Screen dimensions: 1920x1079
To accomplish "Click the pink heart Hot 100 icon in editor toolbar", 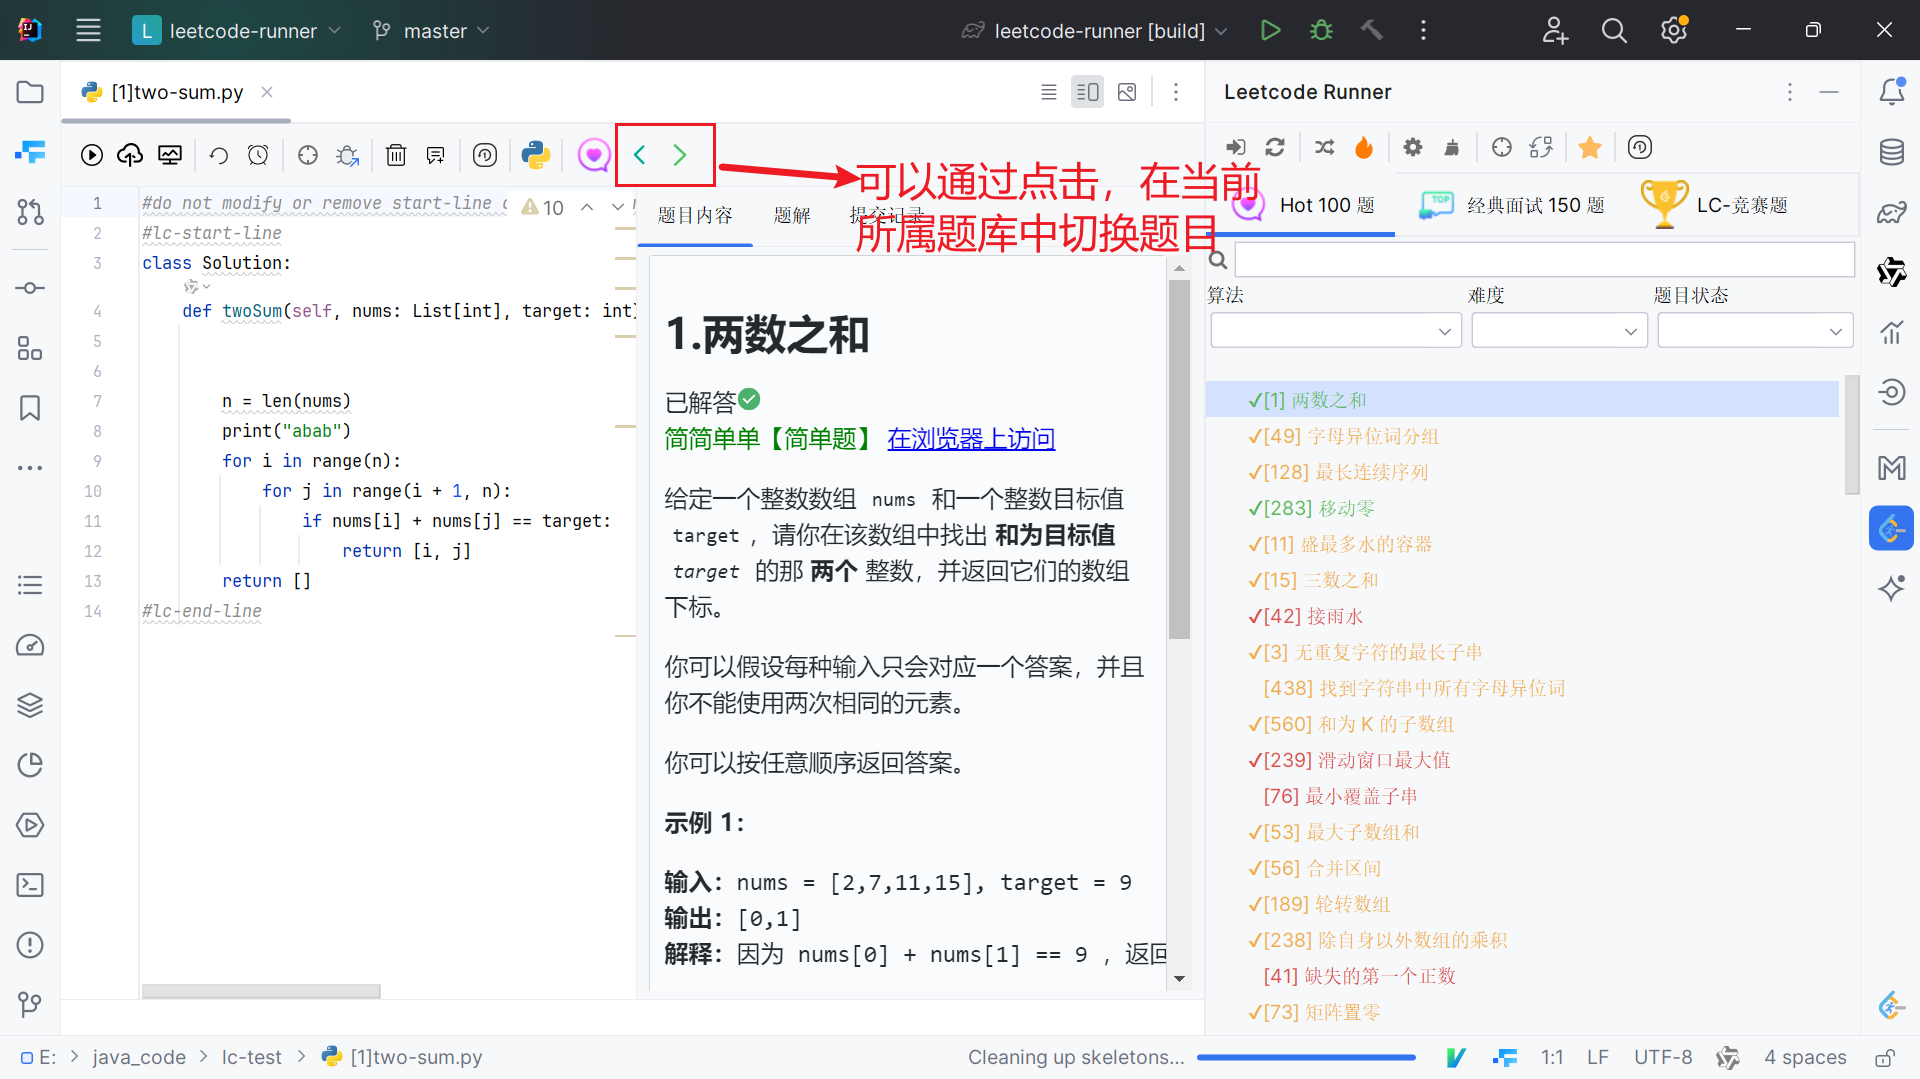I will [593, 155].
